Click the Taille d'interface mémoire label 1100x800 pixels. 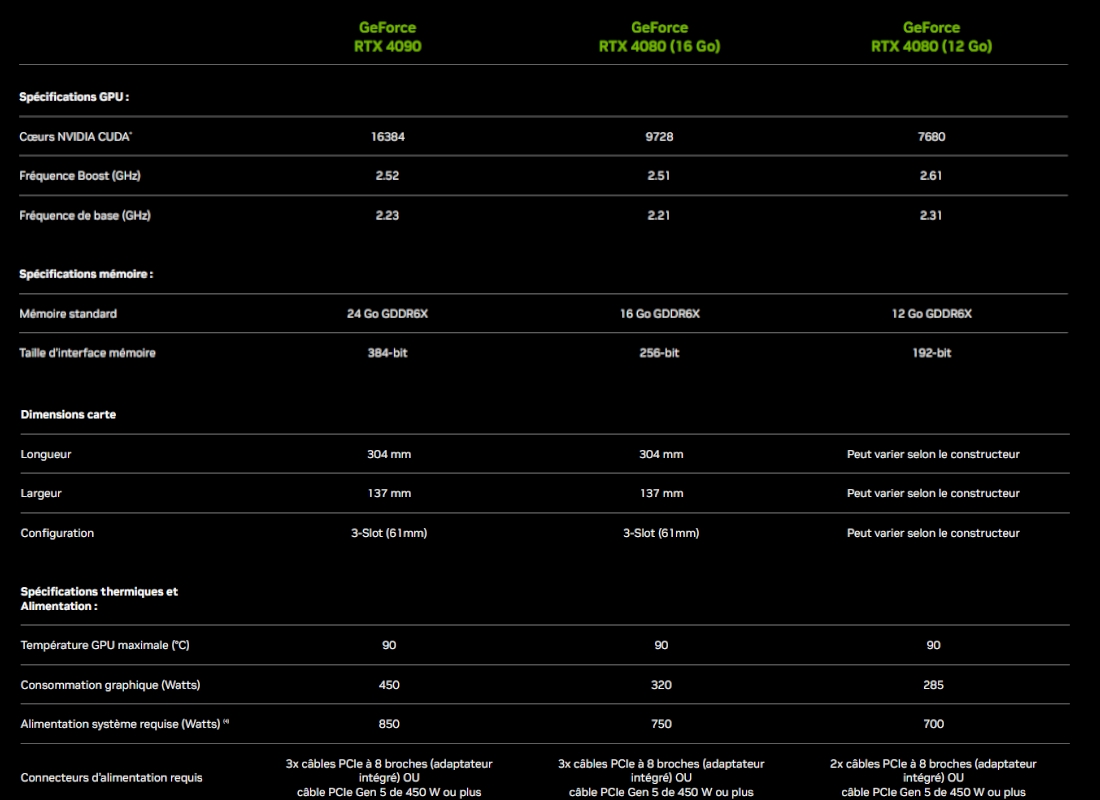pos(87,353)
